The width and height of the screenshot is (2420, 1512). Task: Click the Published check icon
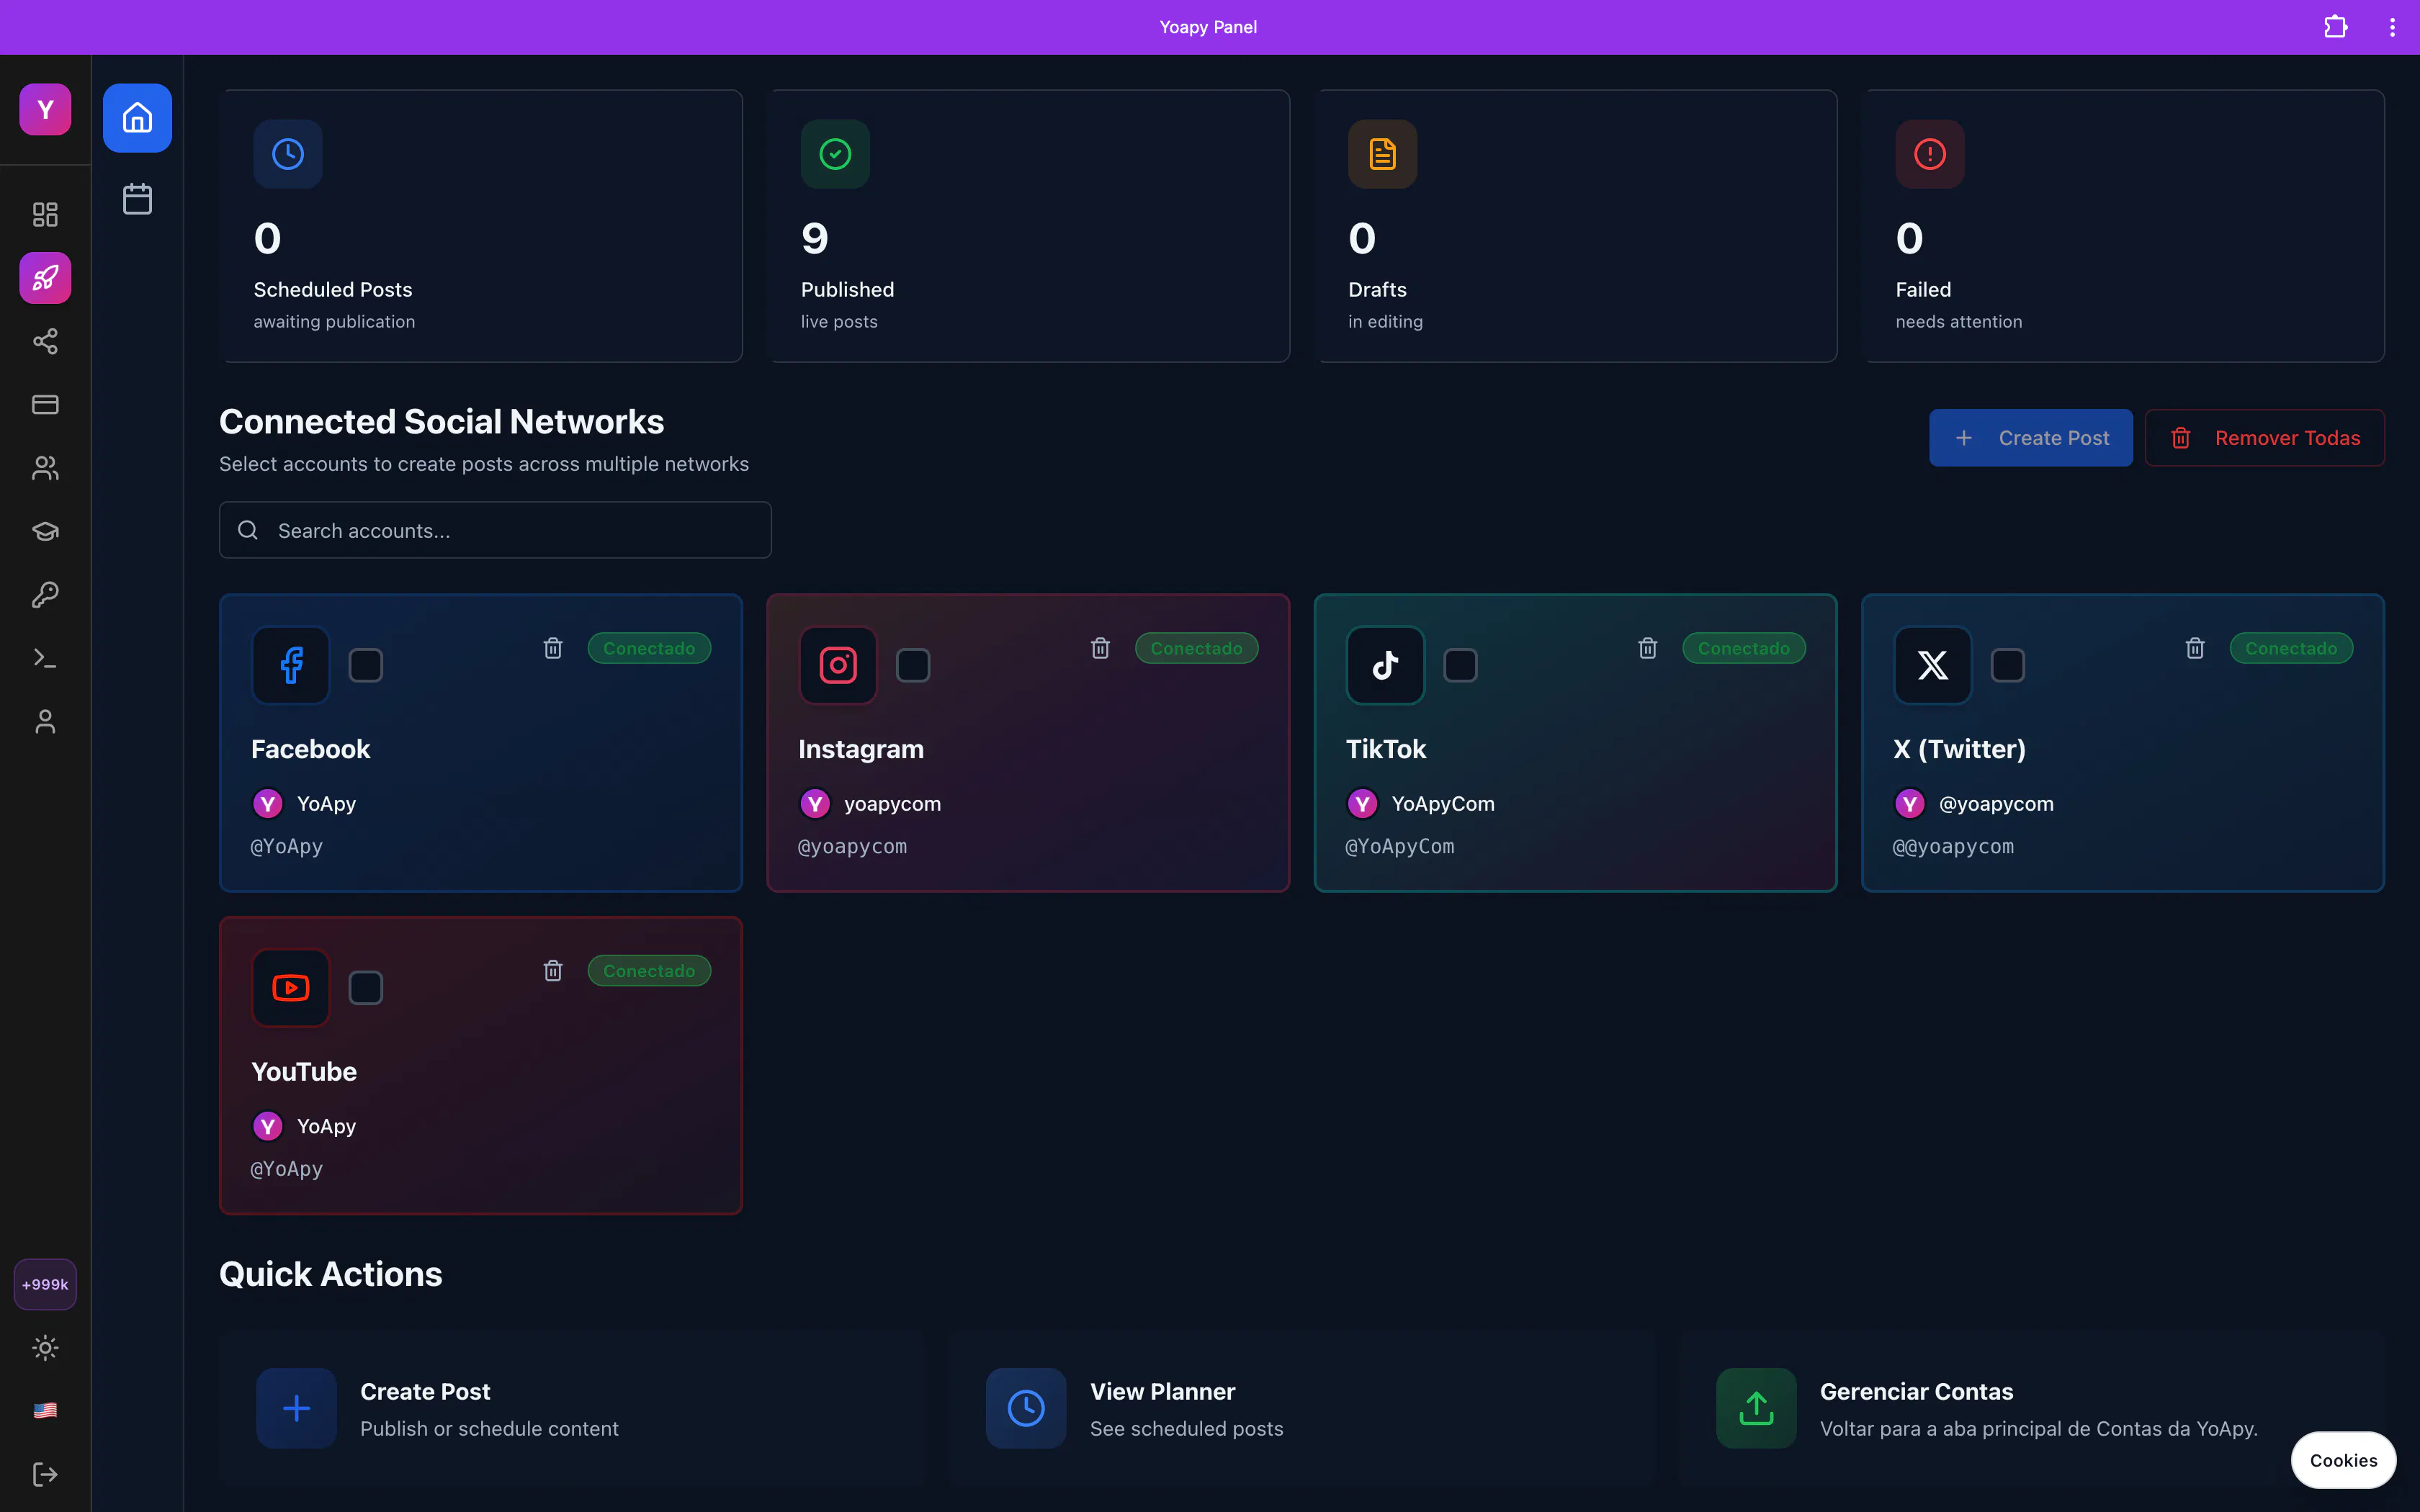pyautogui.click(x=835, y=154)
